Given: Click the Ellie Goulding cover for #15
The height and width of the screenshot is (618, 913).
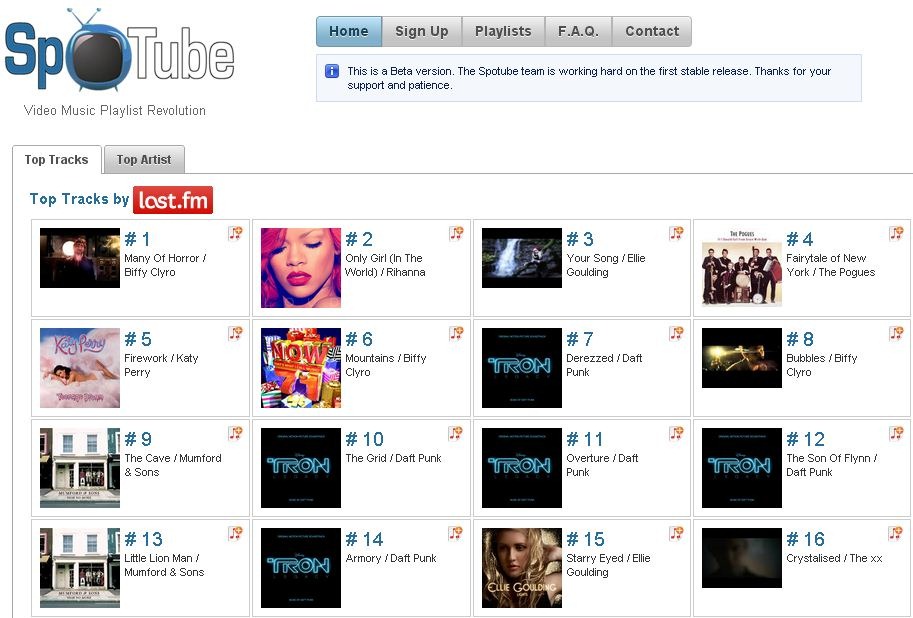Looking at the screenshot, I should click(x=522, y=568).
